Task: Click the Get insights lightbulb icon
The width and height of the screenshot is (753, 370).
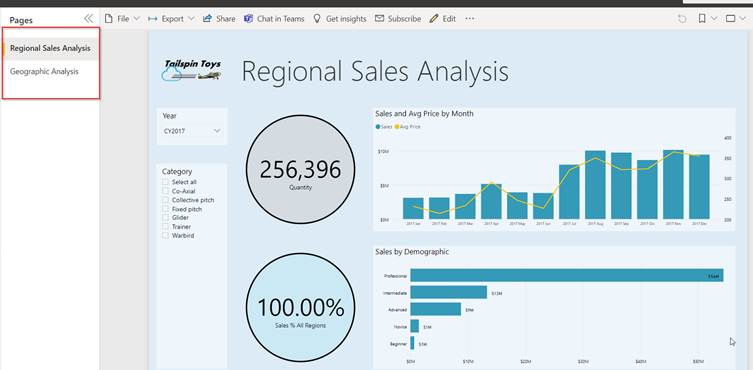Action: click(316, 19)
